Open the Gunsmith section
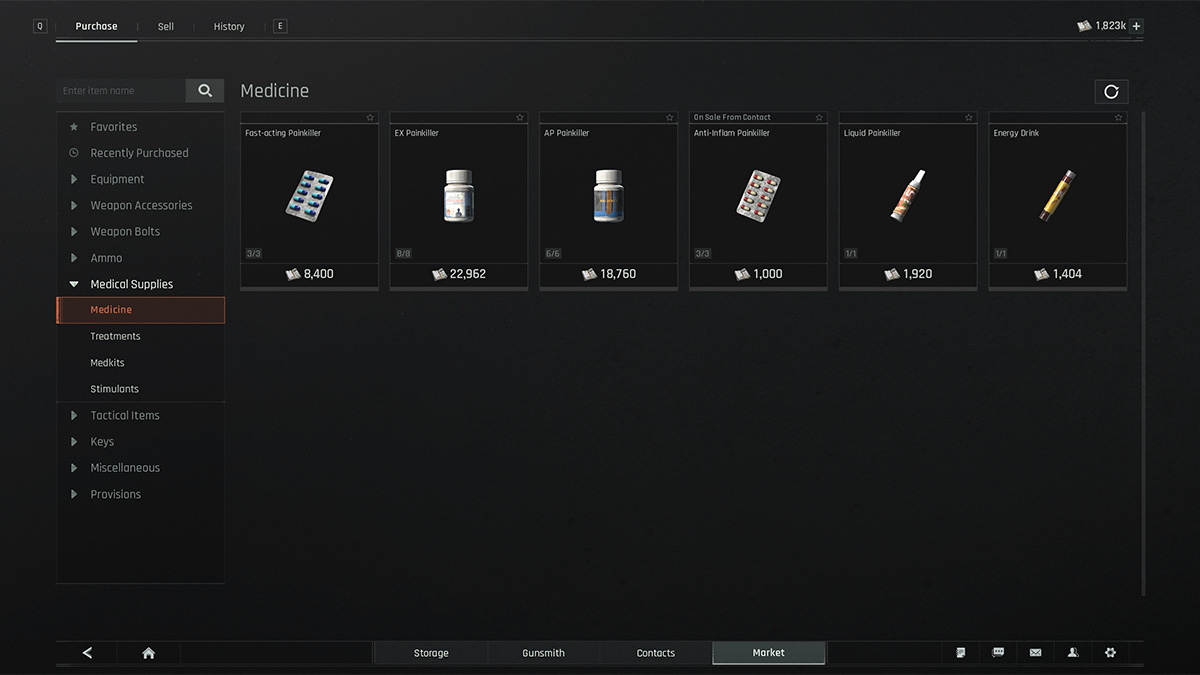Viewport: 1200px width, 675px height. (543, 653)
